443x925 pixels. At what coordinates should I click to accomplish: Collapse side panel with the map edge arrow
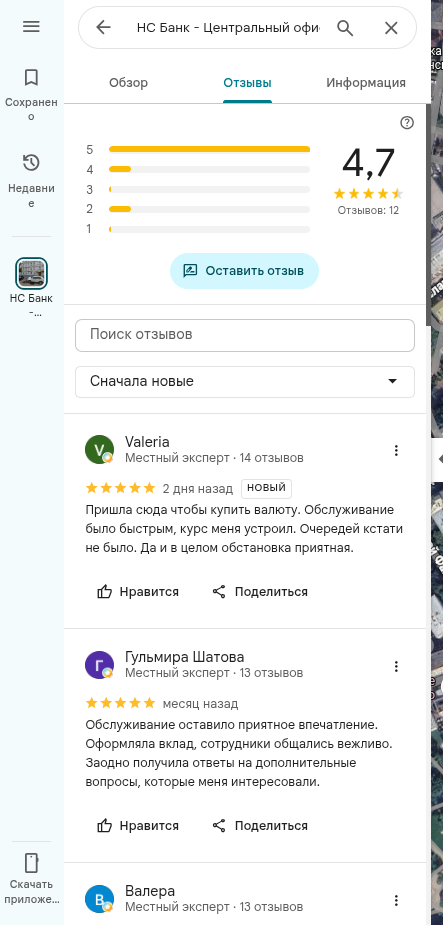tap(438, 459)
